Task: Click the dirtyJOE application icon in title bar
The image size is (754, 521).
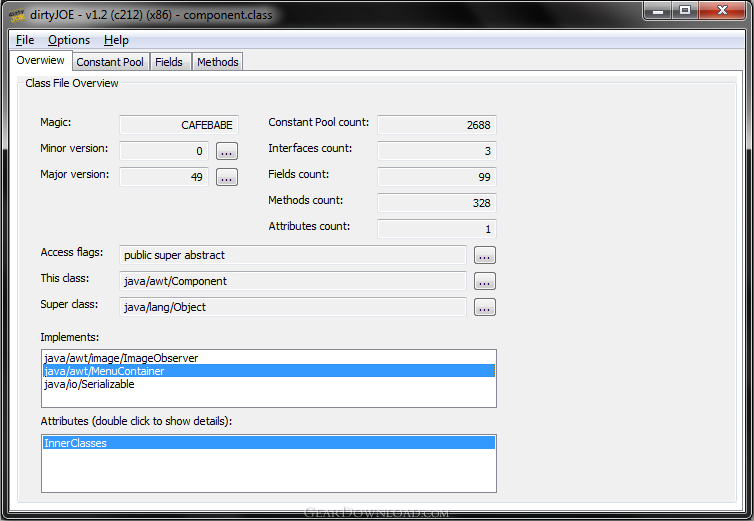Action: tap(17, 15)
